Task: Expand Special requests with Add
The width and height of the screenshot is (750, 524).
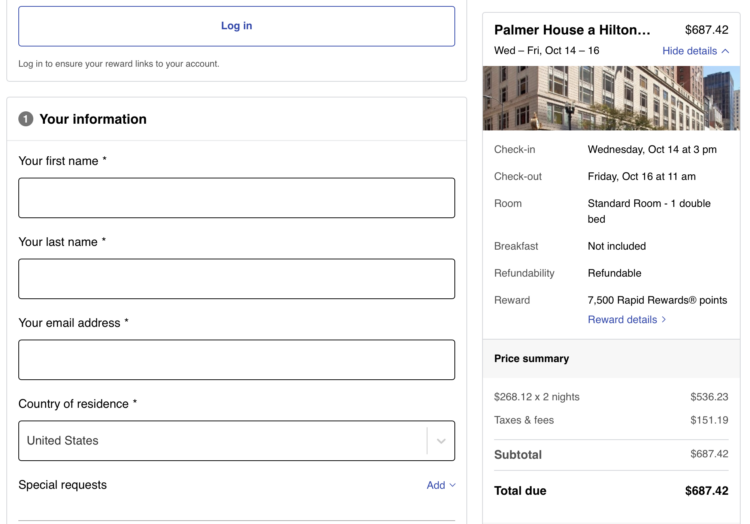Action: 441,485
